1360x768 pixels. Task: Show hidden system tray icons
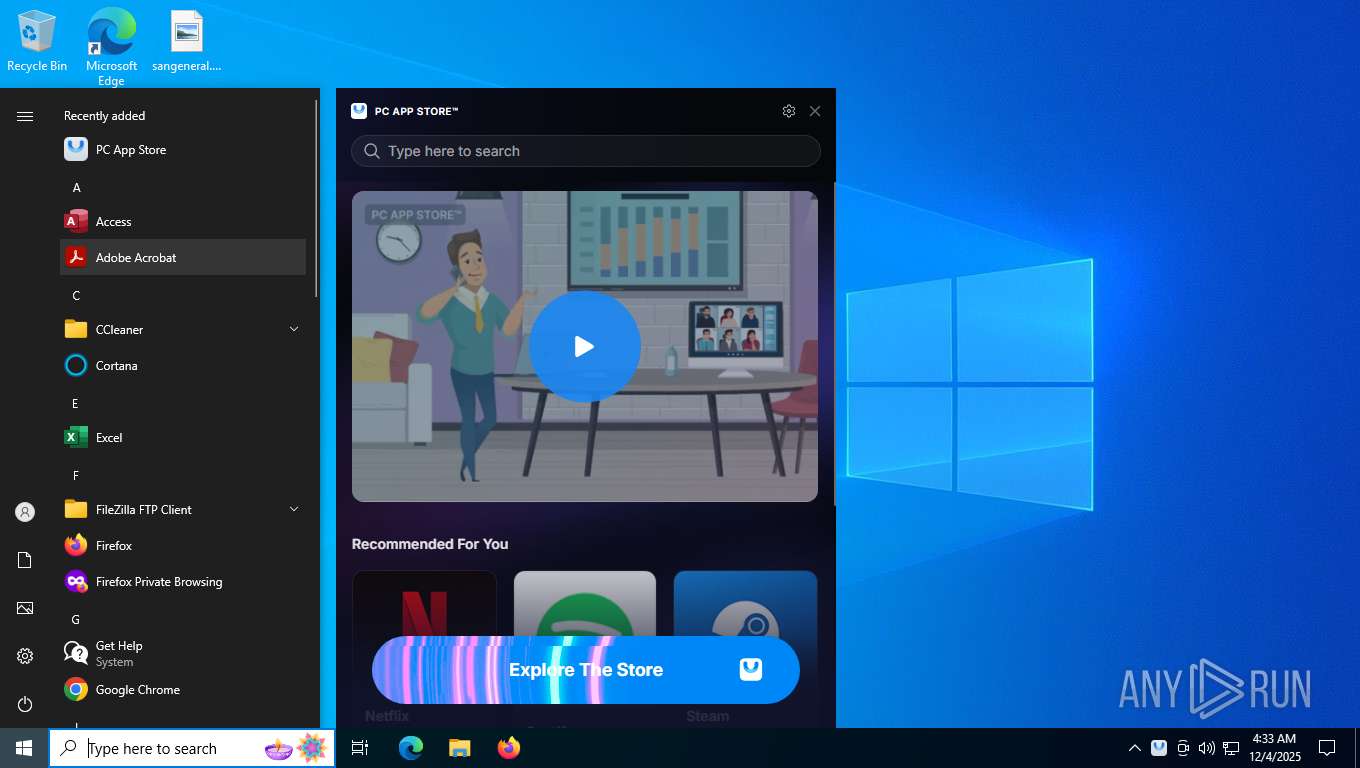[x=1134, y=748]
